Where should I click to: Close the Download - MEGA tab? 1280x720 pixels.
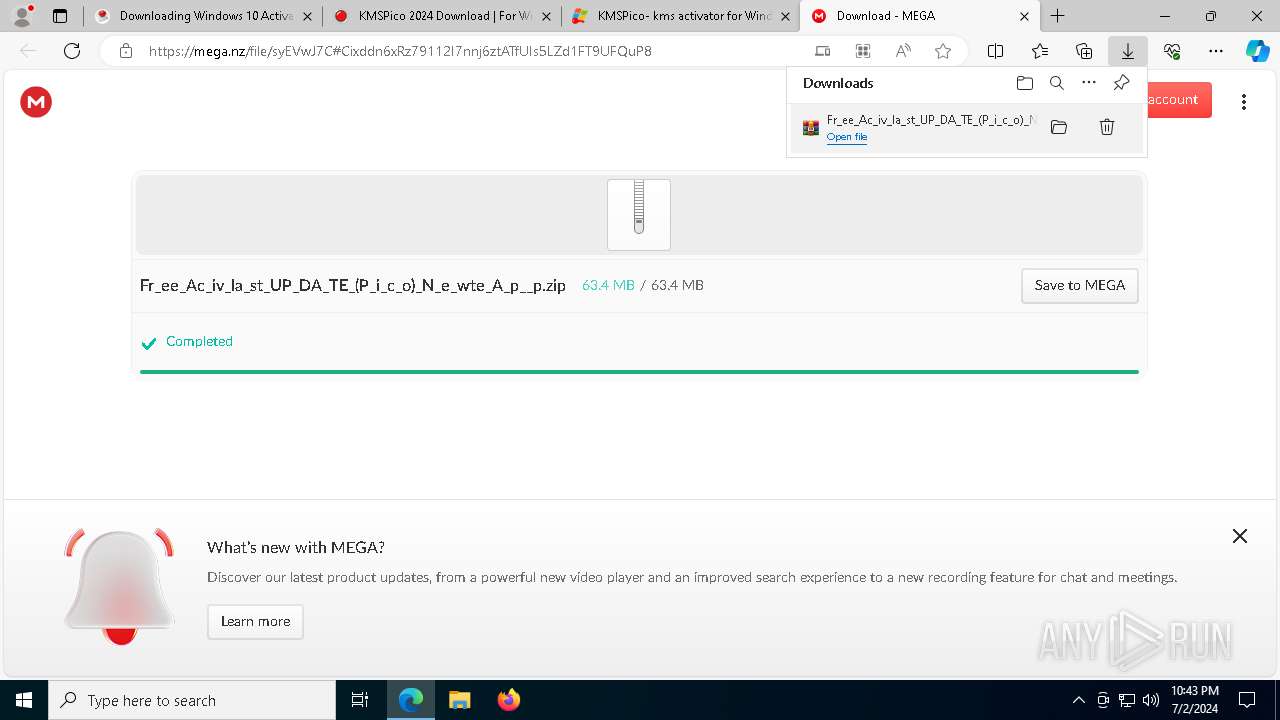click(x=1024, y=16)
